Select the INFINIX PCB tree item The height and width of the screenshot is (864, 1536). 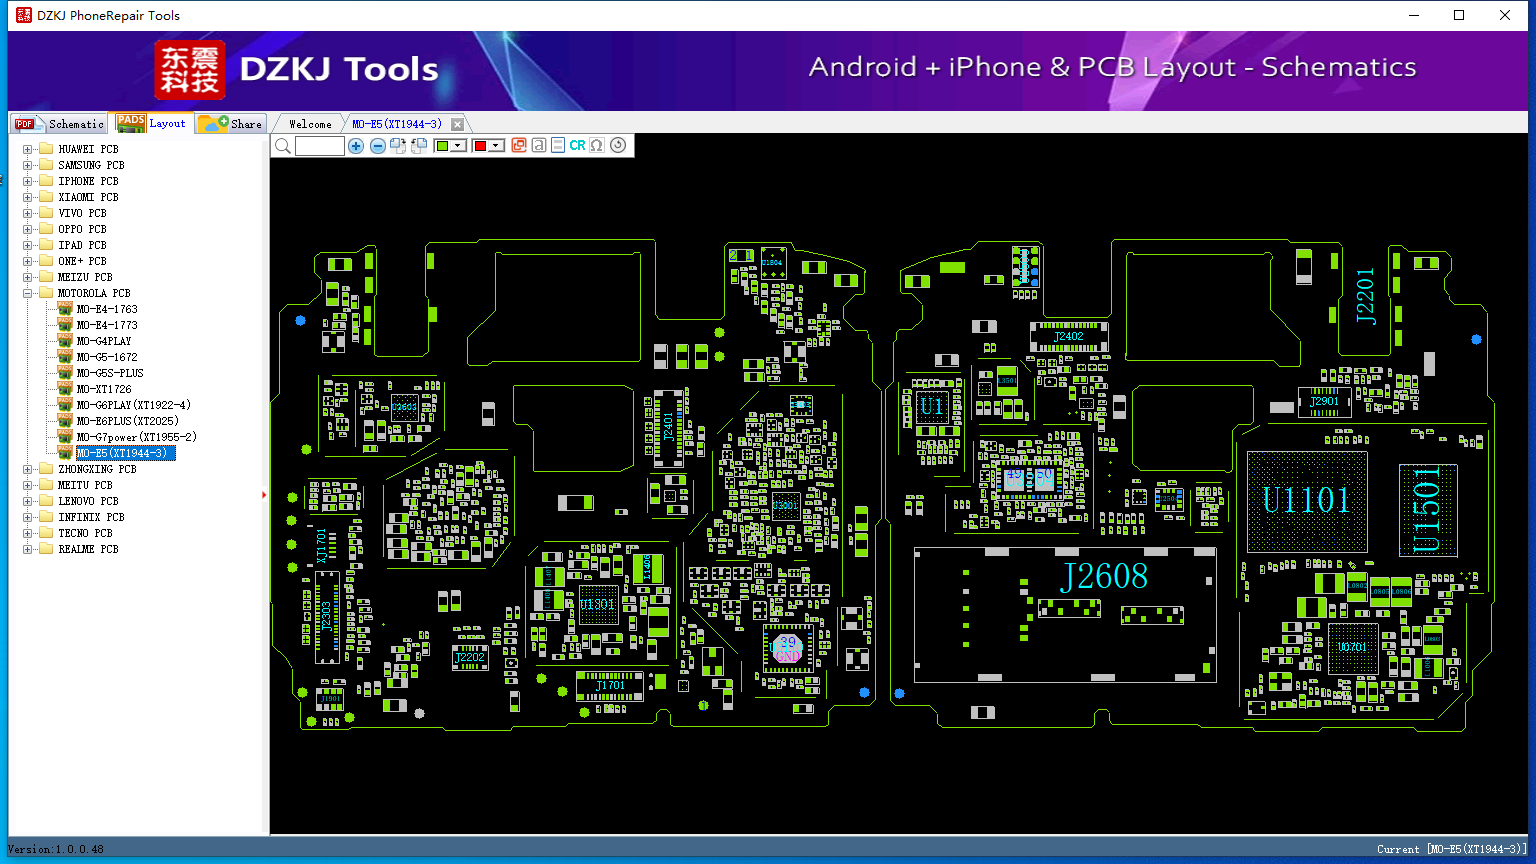coord(91,517)
